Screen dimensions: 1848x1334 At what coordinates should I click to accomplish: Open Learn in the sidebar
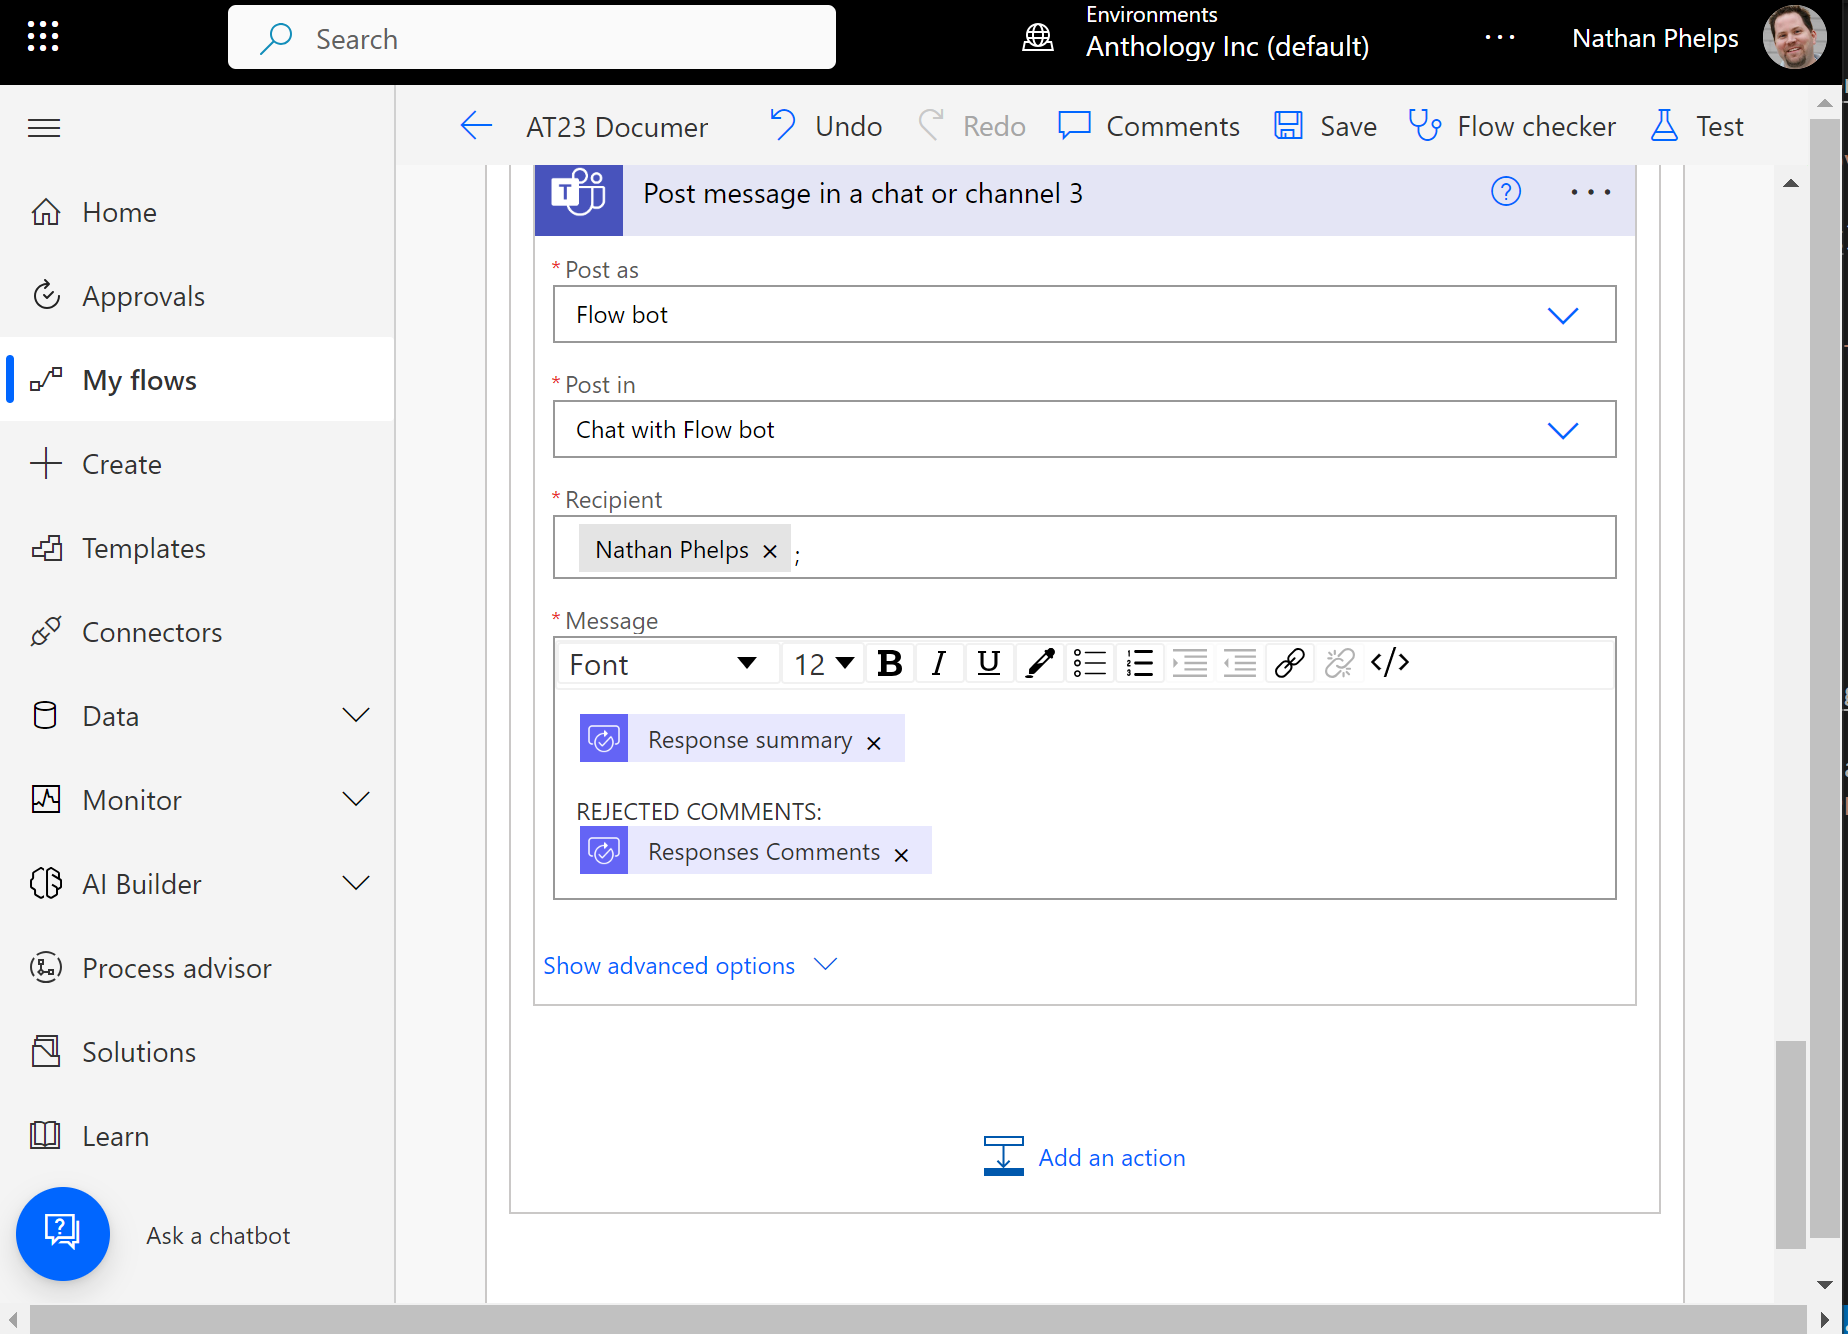tap(198, 1136)
